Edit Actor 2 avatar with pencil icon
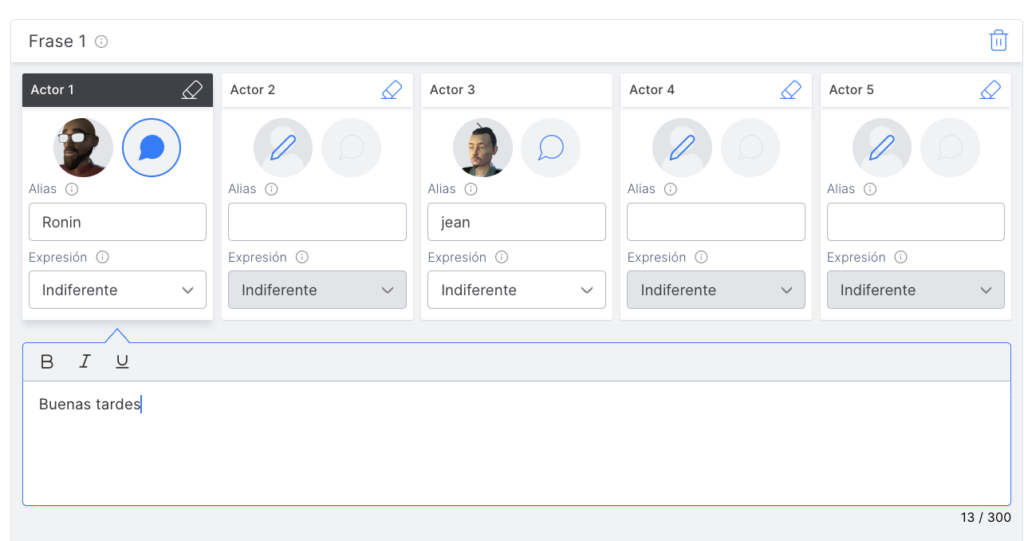The image size is (1024, 541). [283, 148]
